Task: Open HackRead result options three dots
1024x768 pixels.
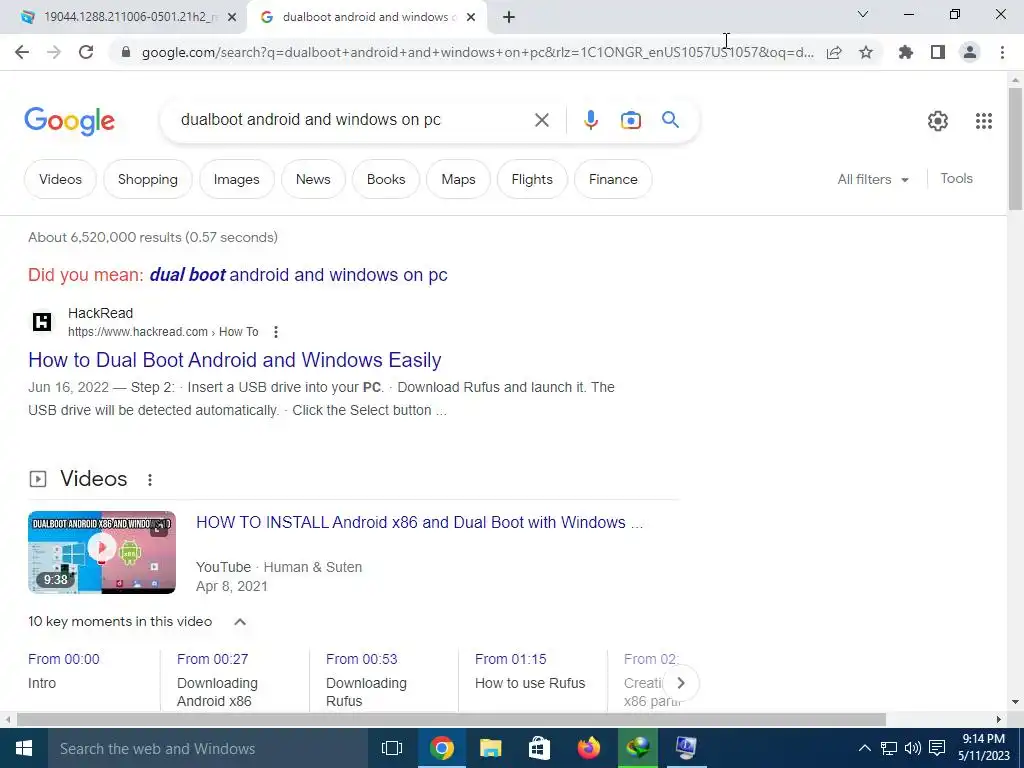Action: pos(276,332)
